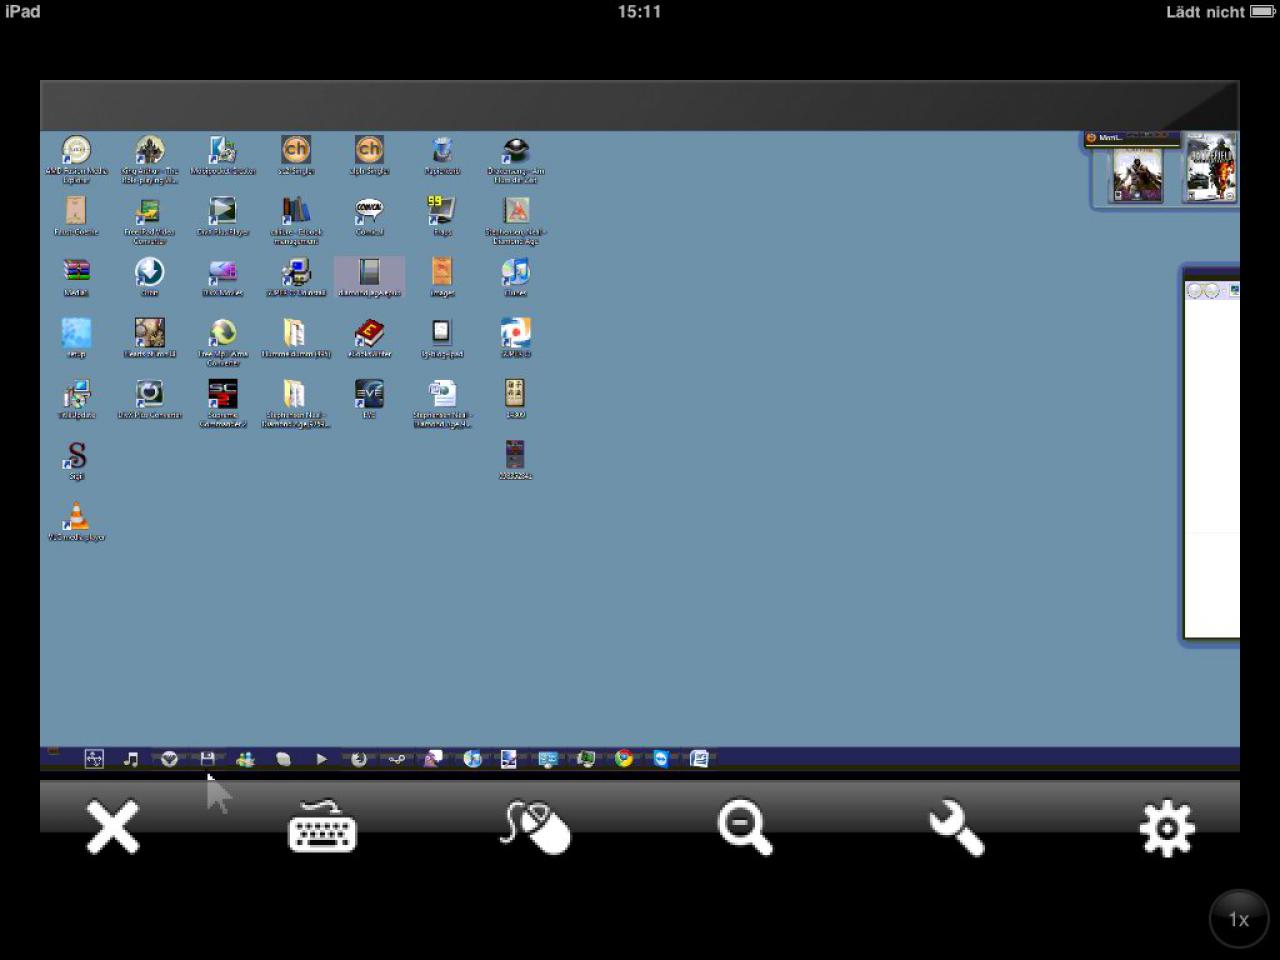Select the VLC media player cone icon

tap(76, 522)
